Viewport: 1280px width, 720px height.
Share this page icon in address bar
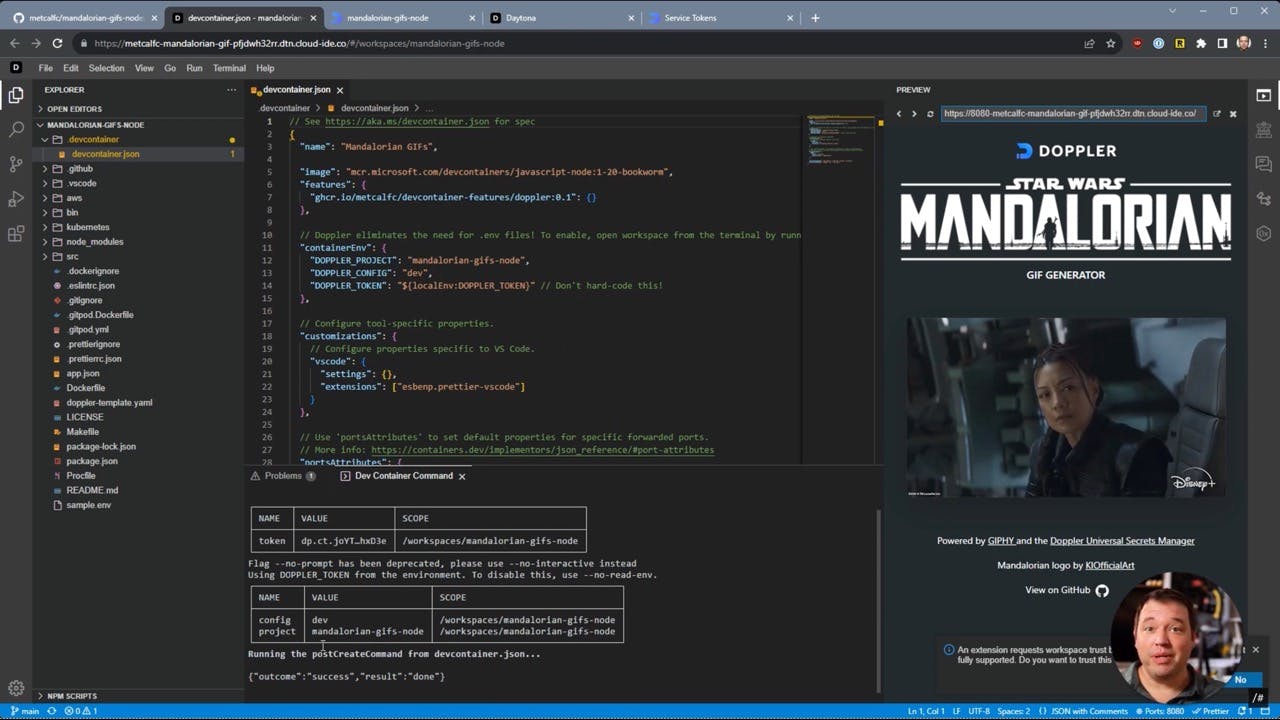[x=1089, y=43]
